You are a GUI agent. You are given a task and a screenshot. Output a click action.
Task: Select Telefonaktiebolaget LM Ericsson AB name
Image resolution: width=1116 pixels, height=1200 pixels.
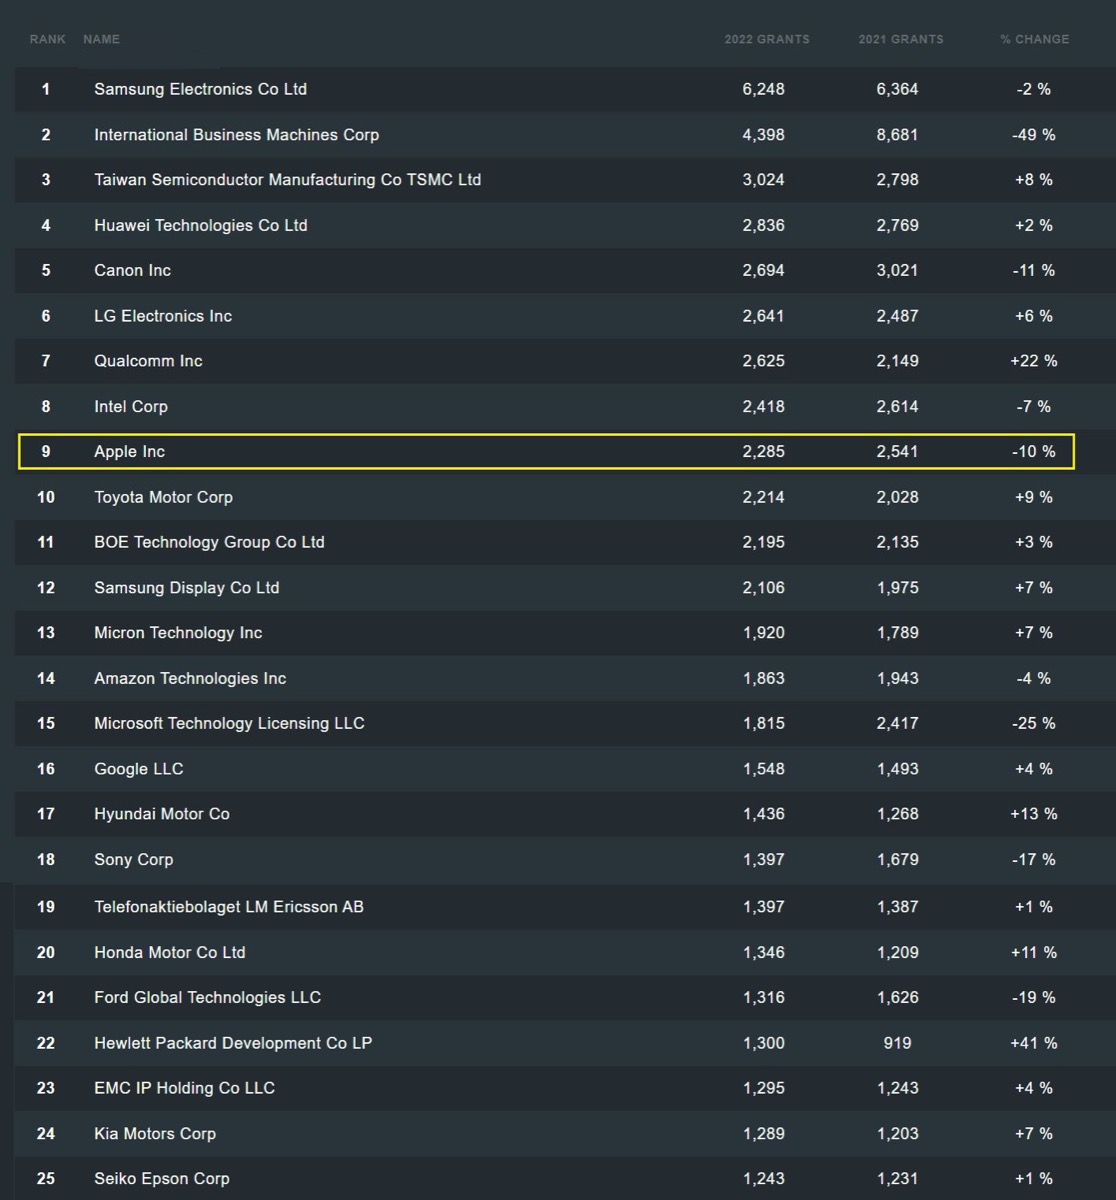pyautogui.click(x=229, y=907)
